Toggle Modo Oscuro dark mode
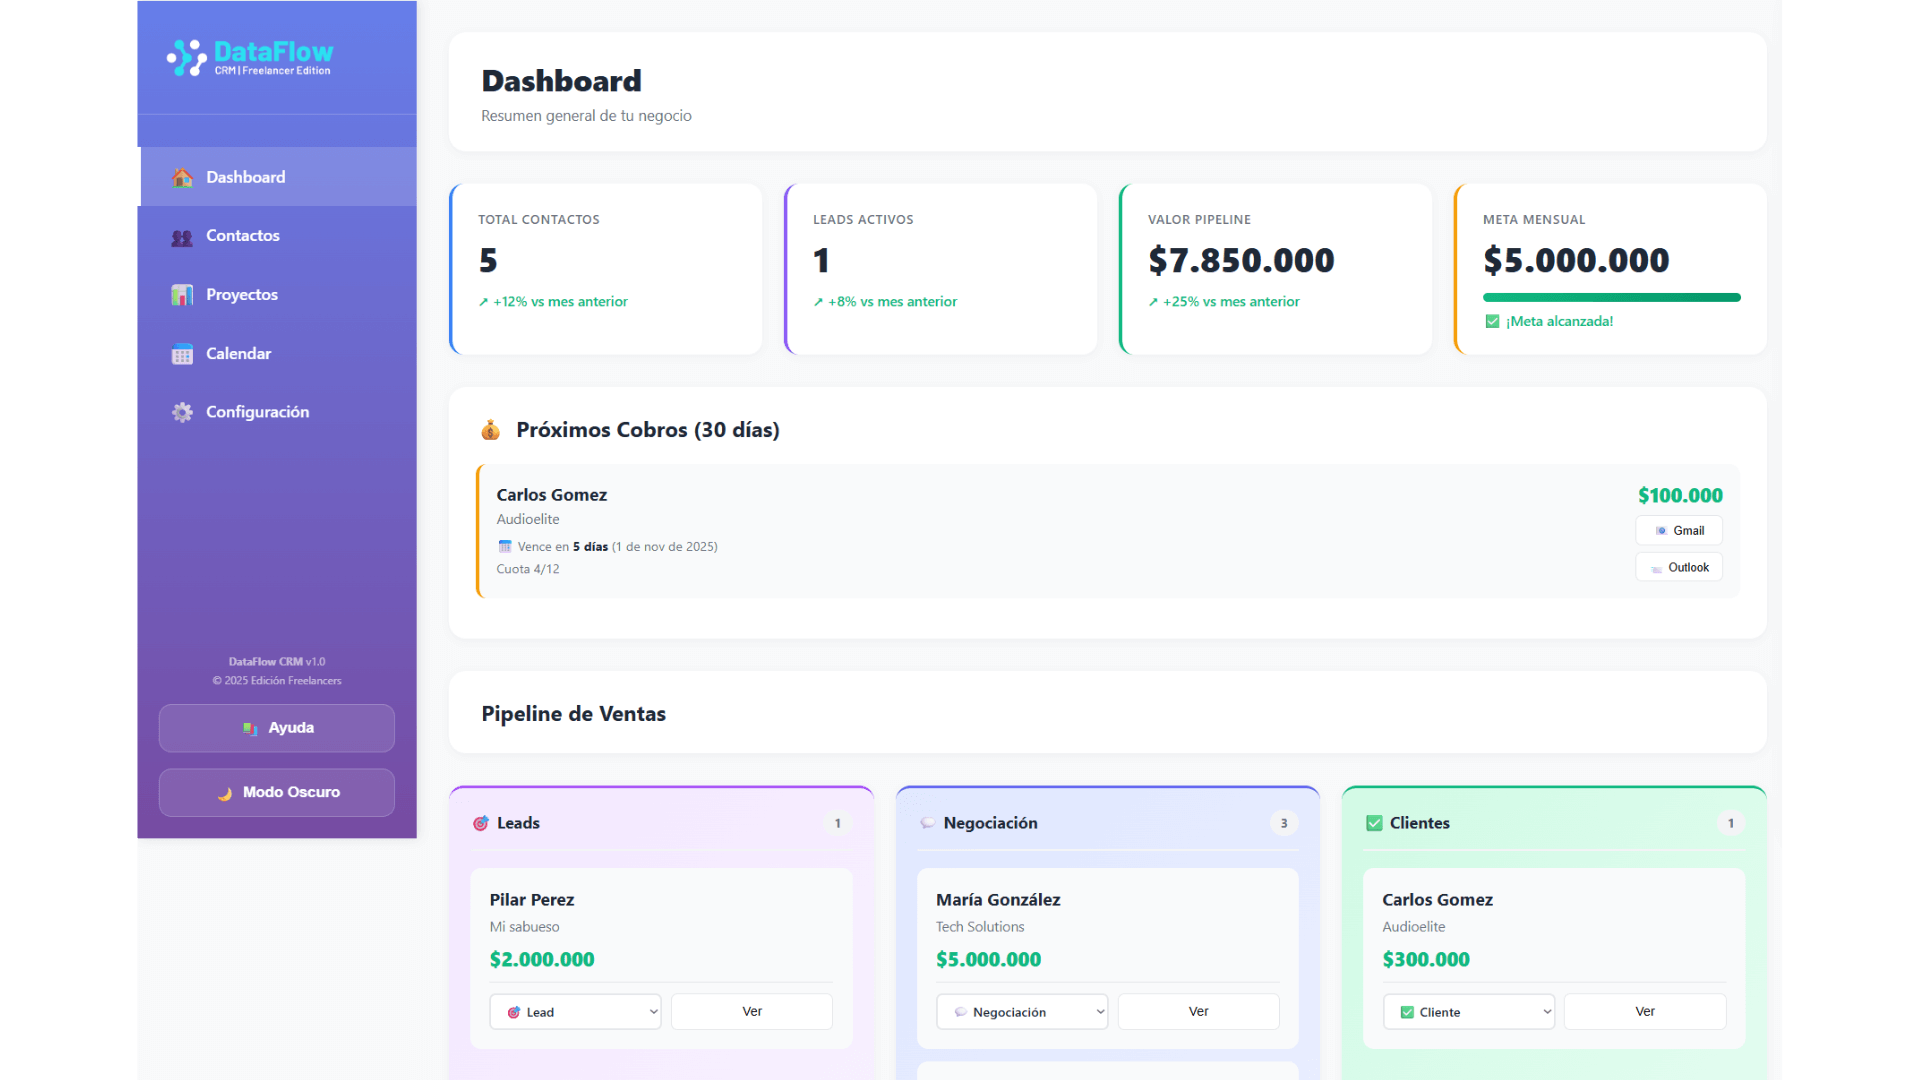Viewport: 1920px width, 1080px height. (x=277, y=792)
